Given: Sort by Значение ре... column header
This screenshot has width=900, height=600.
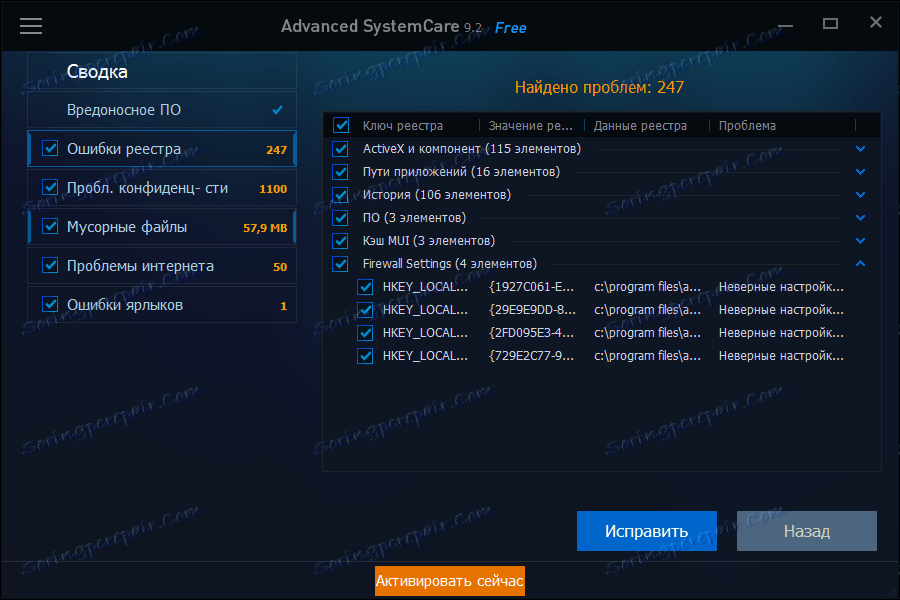Looking at the screenshot, I should click(530, 126).
